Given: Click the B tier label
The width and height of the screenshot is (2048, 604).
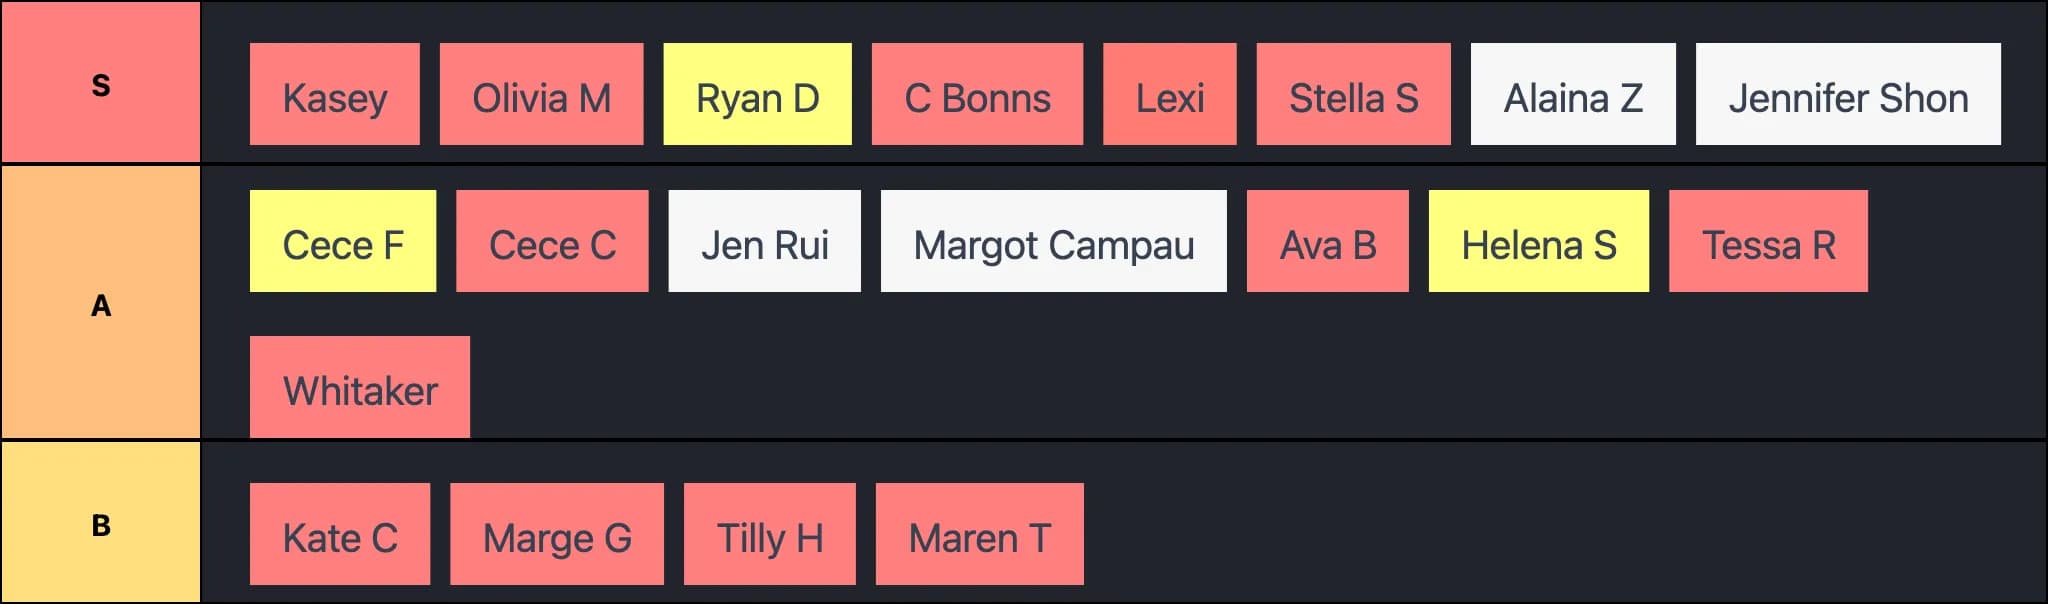Looking at the screenshot, I should (100, 524).
